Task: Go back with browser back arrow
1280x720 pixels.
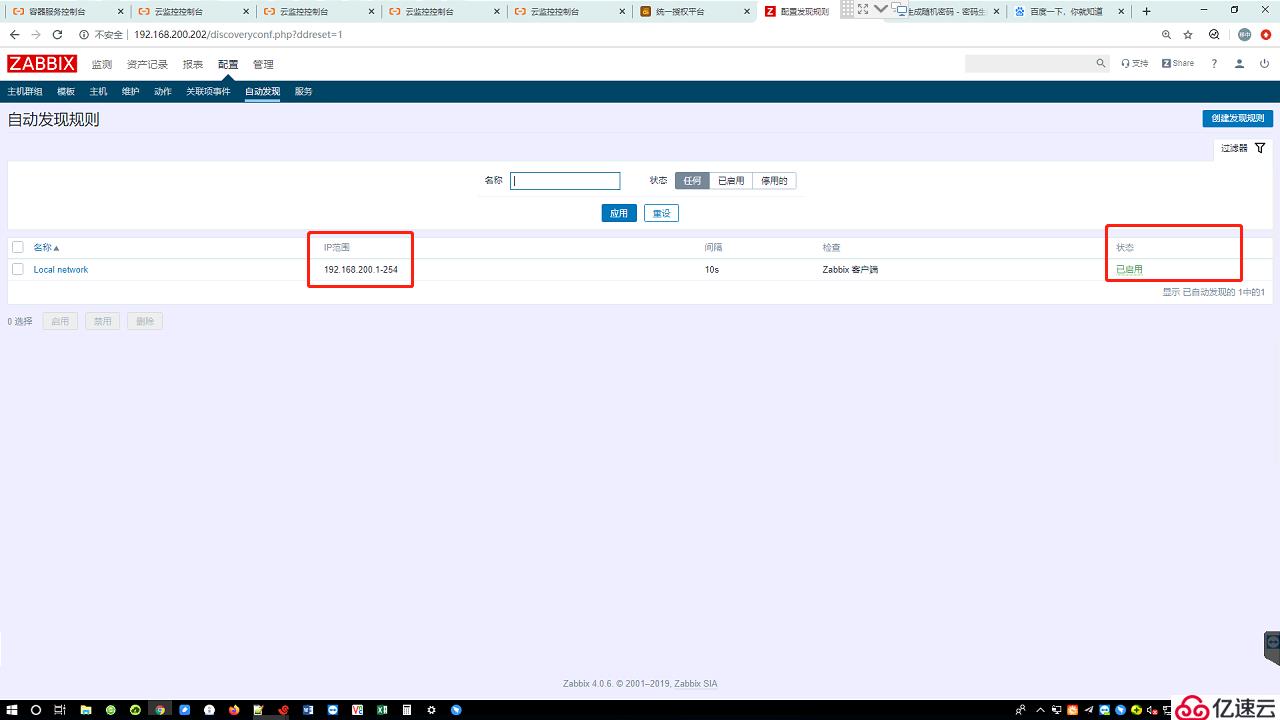Action: [14, 34]
